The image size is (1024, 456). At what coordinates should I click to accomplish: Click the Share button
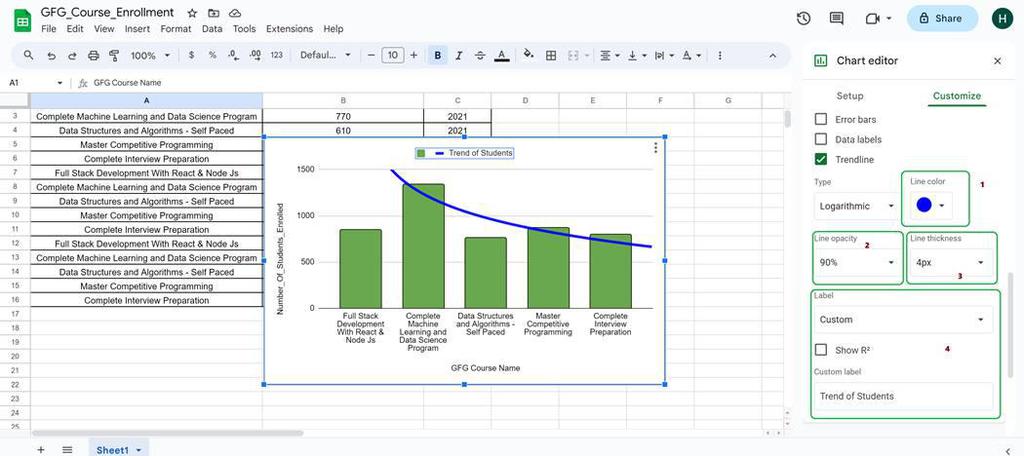coord(942,18)
